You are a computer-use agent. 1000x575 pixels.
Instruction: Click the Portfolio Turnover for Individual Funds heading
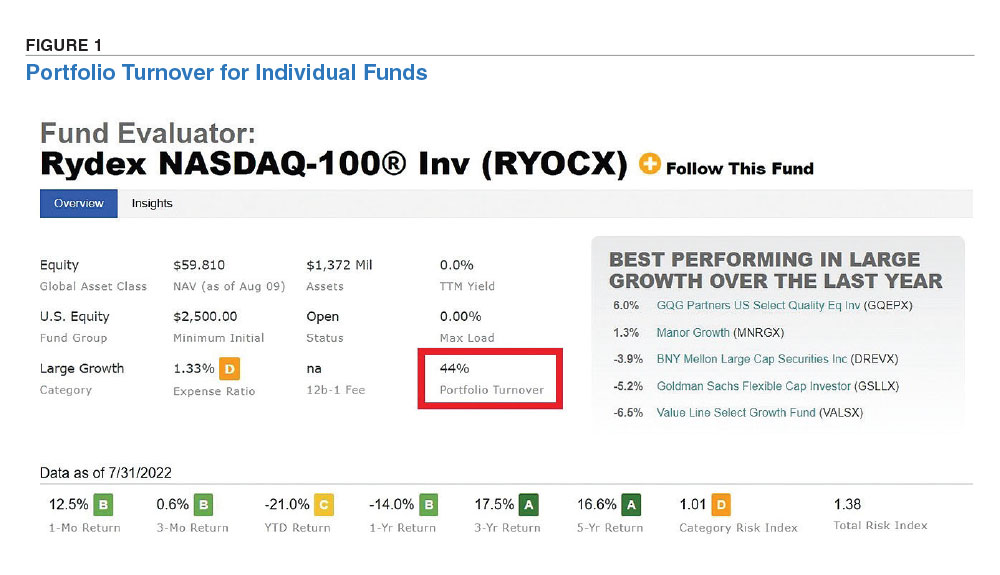(x=226, y=73)
